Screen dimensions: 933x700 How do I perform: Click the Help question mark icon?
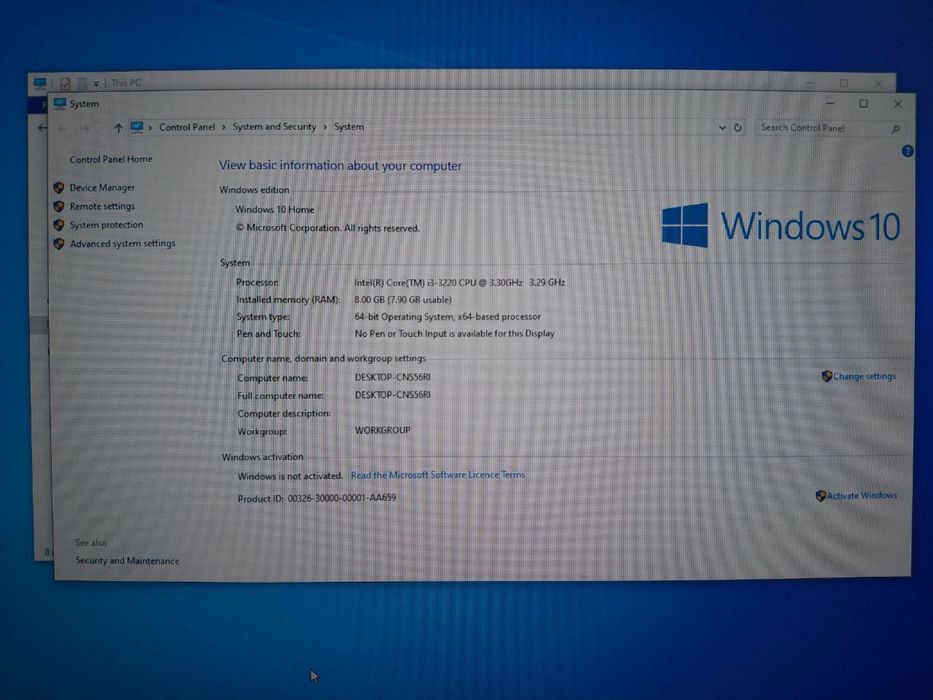907,151
